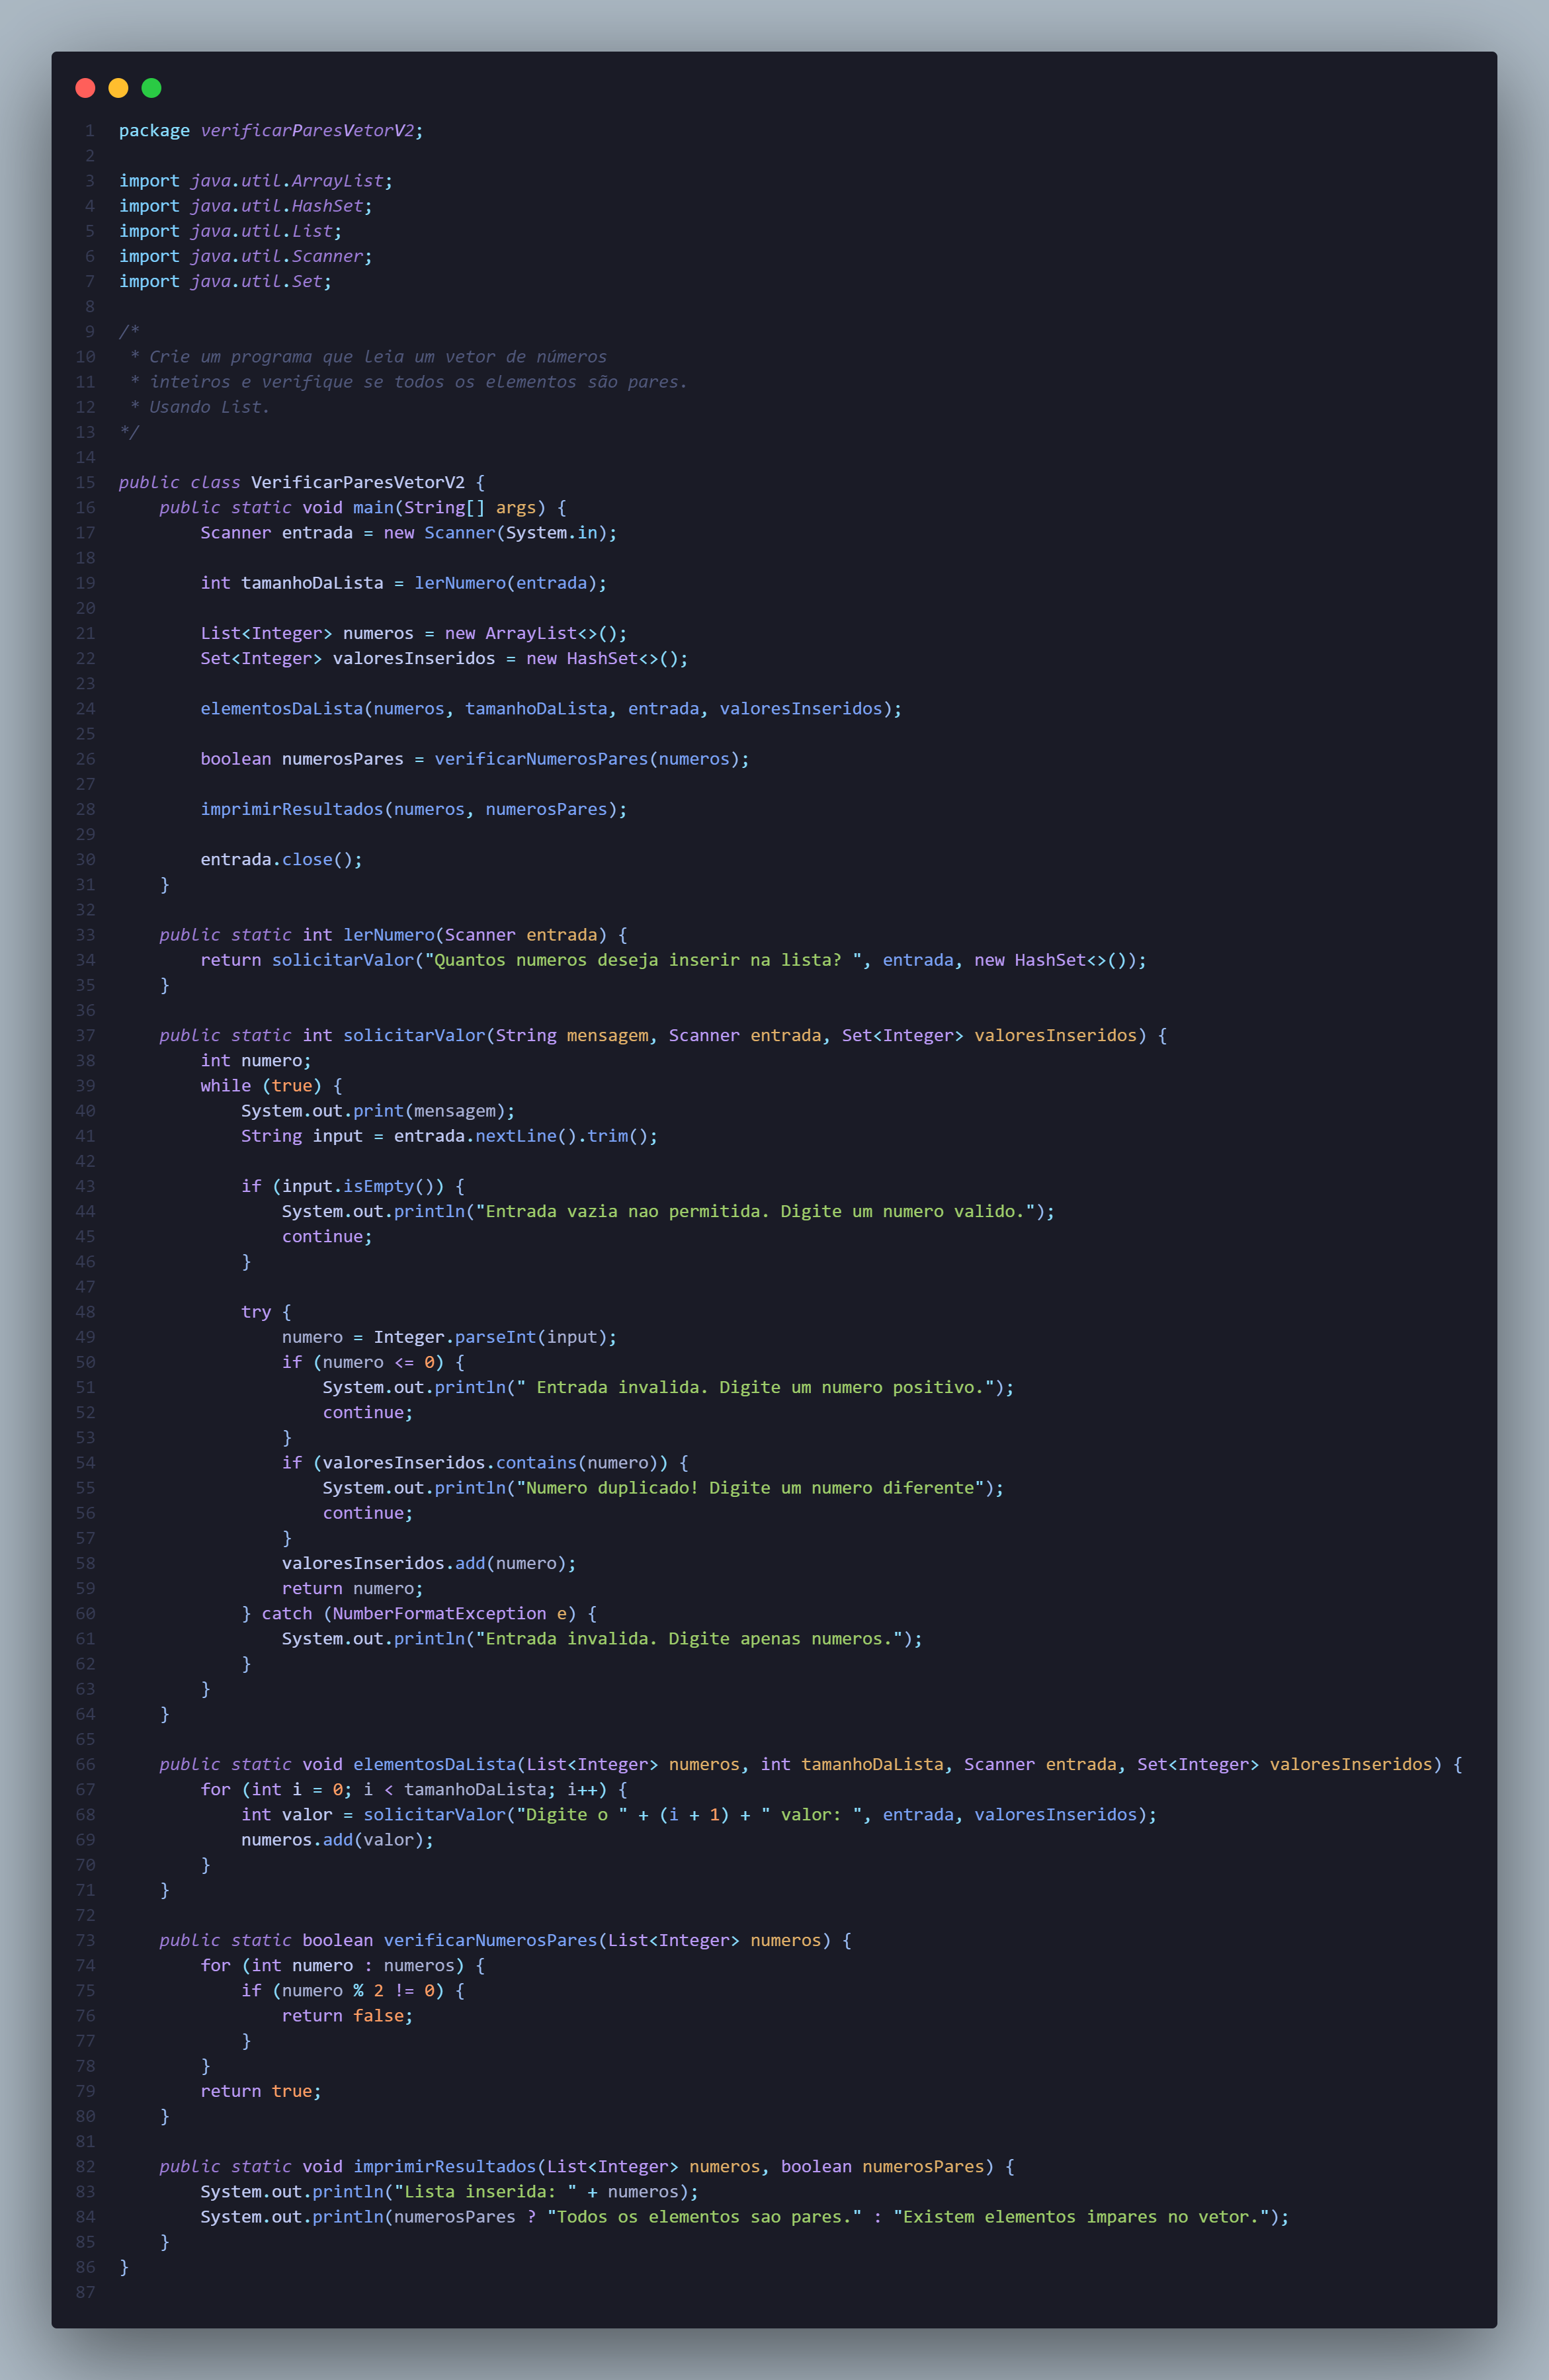Click 'System.in' in the Scanner constructor
Screen dimensions: 1549x2380
pyautogui.click(x=552, y=533)
